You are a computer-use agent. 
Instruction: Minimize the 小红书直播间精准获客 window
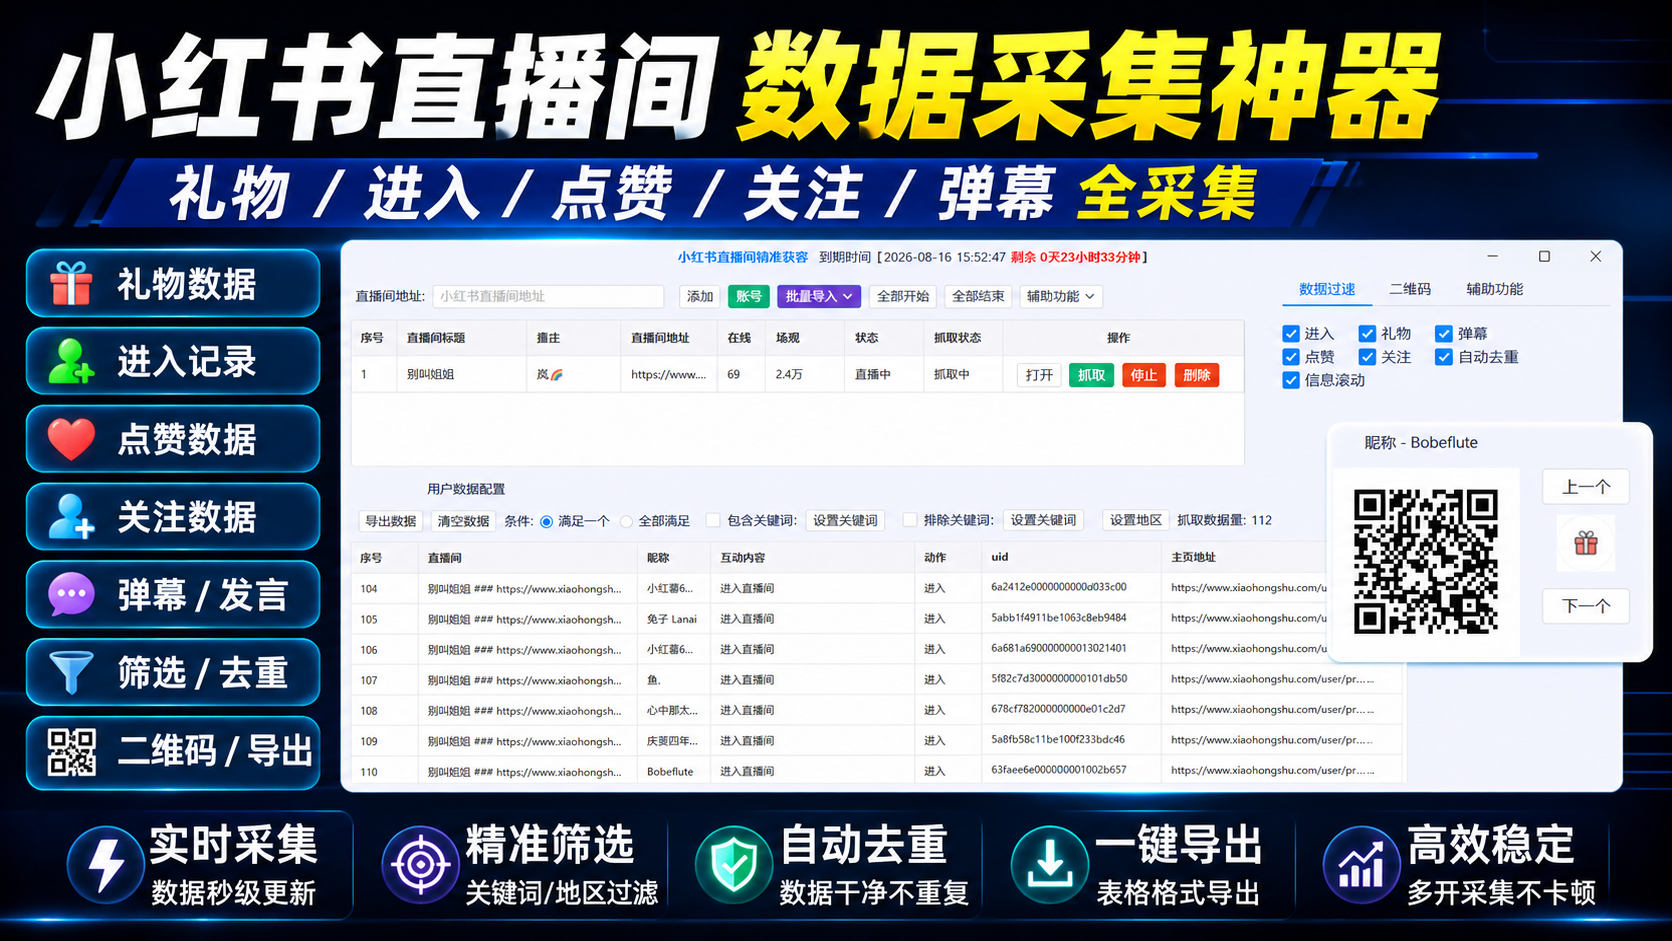coord(1492,257)
